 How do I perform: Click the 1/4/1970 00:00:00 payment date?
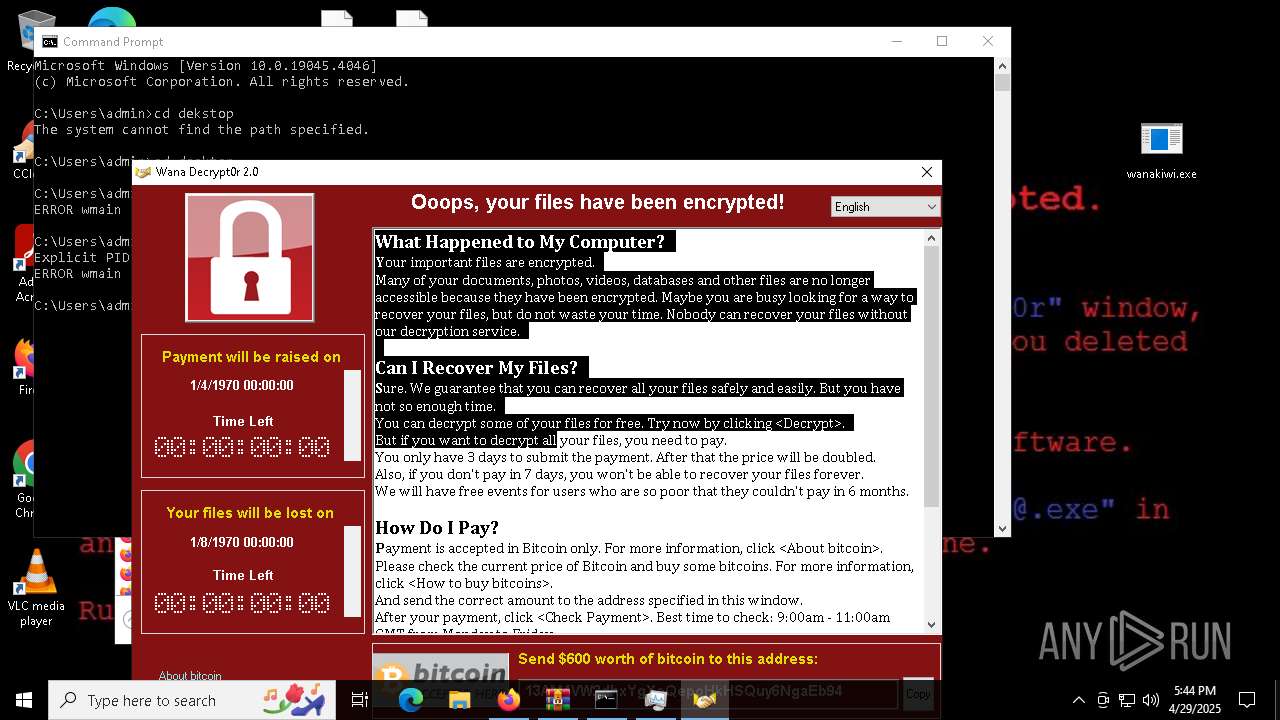click(x=242, y=385)
